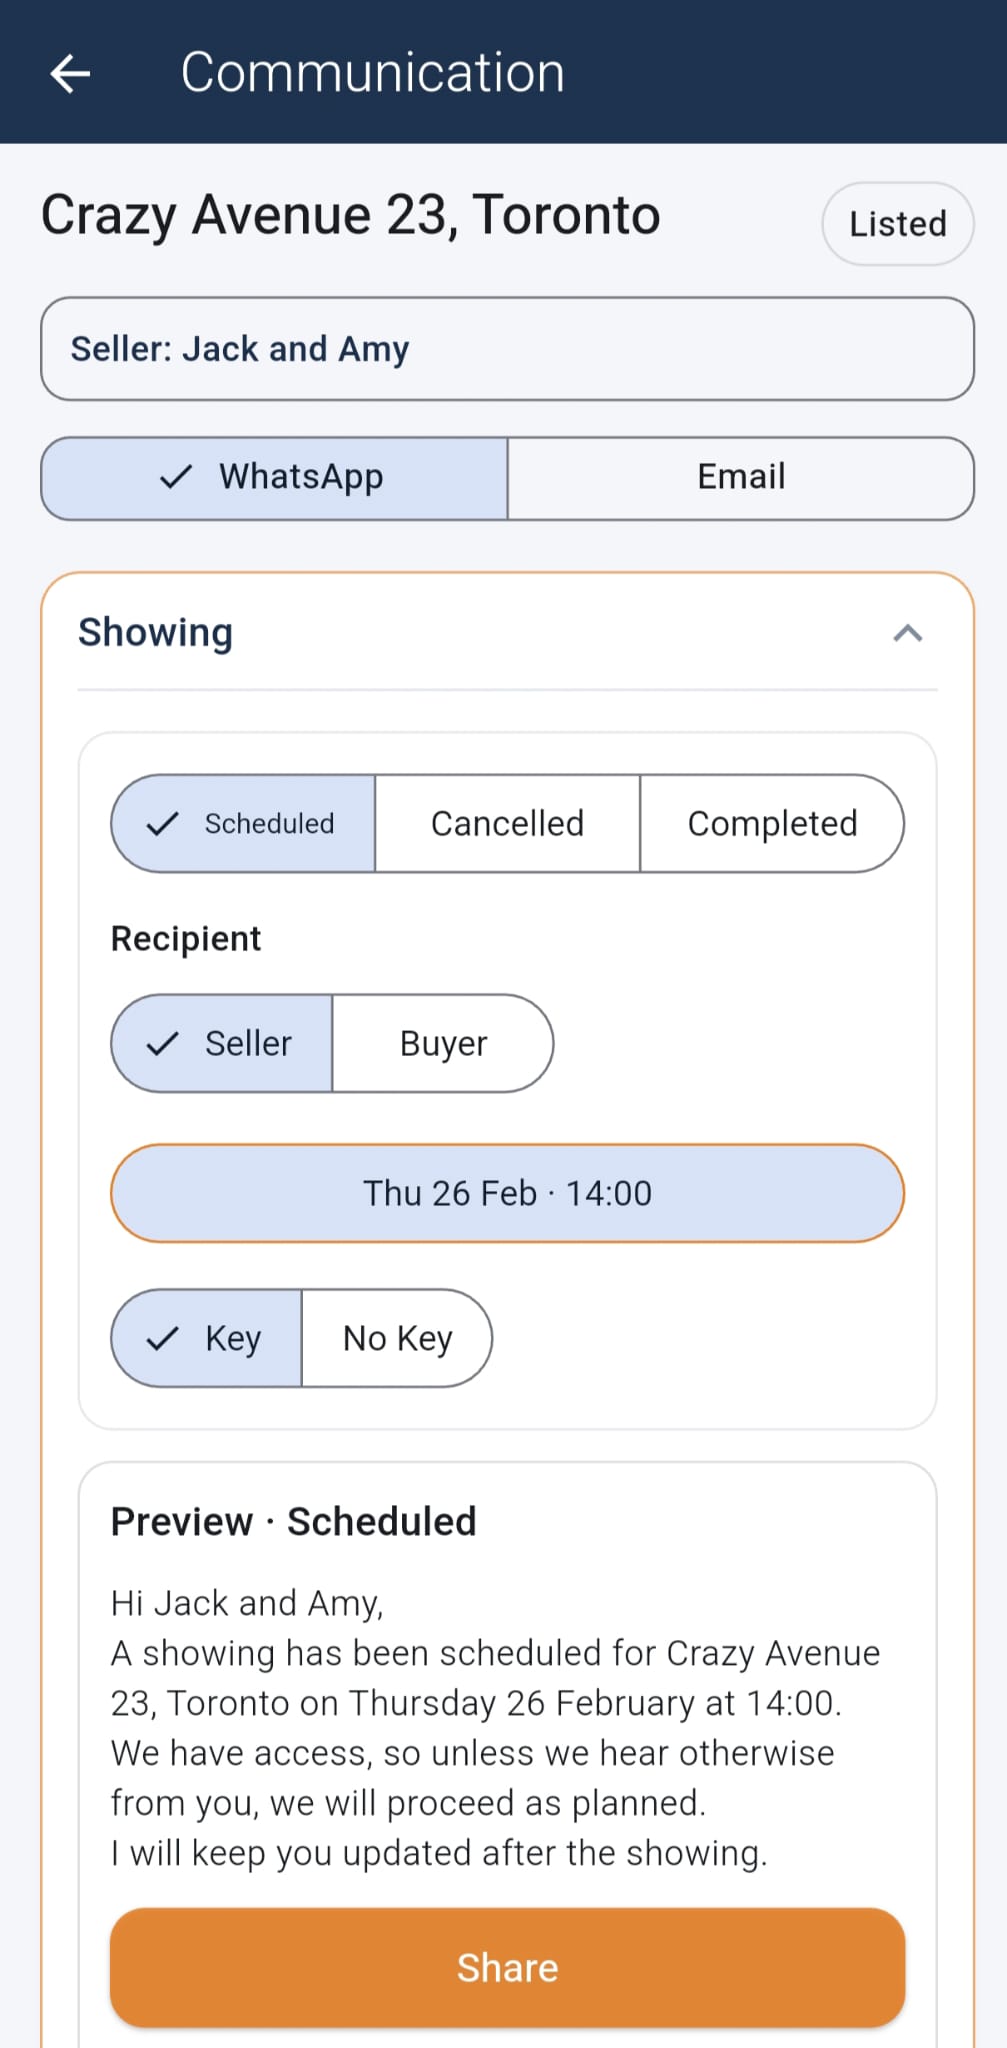Select the No Key option
Screen dimensions: 1007x2048
[397, 1338]
